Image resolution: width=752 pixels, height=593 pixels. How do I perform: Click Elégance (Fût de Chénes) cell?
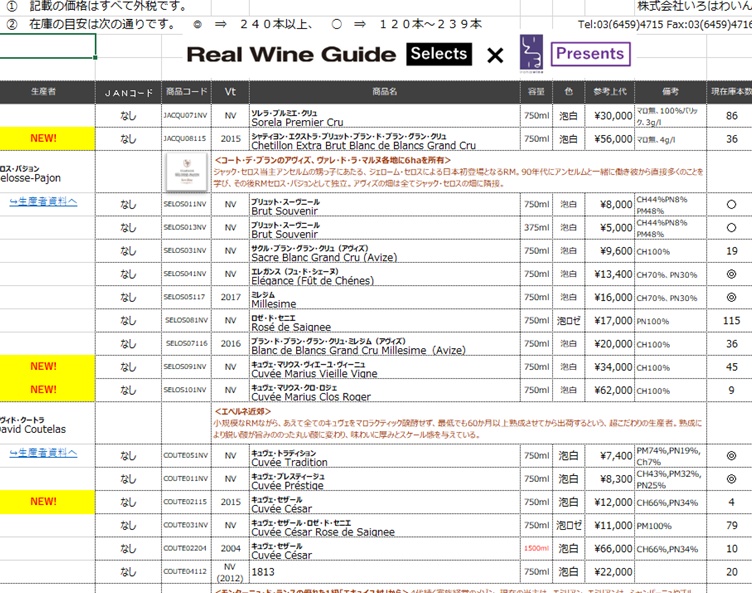pos(385,274)
